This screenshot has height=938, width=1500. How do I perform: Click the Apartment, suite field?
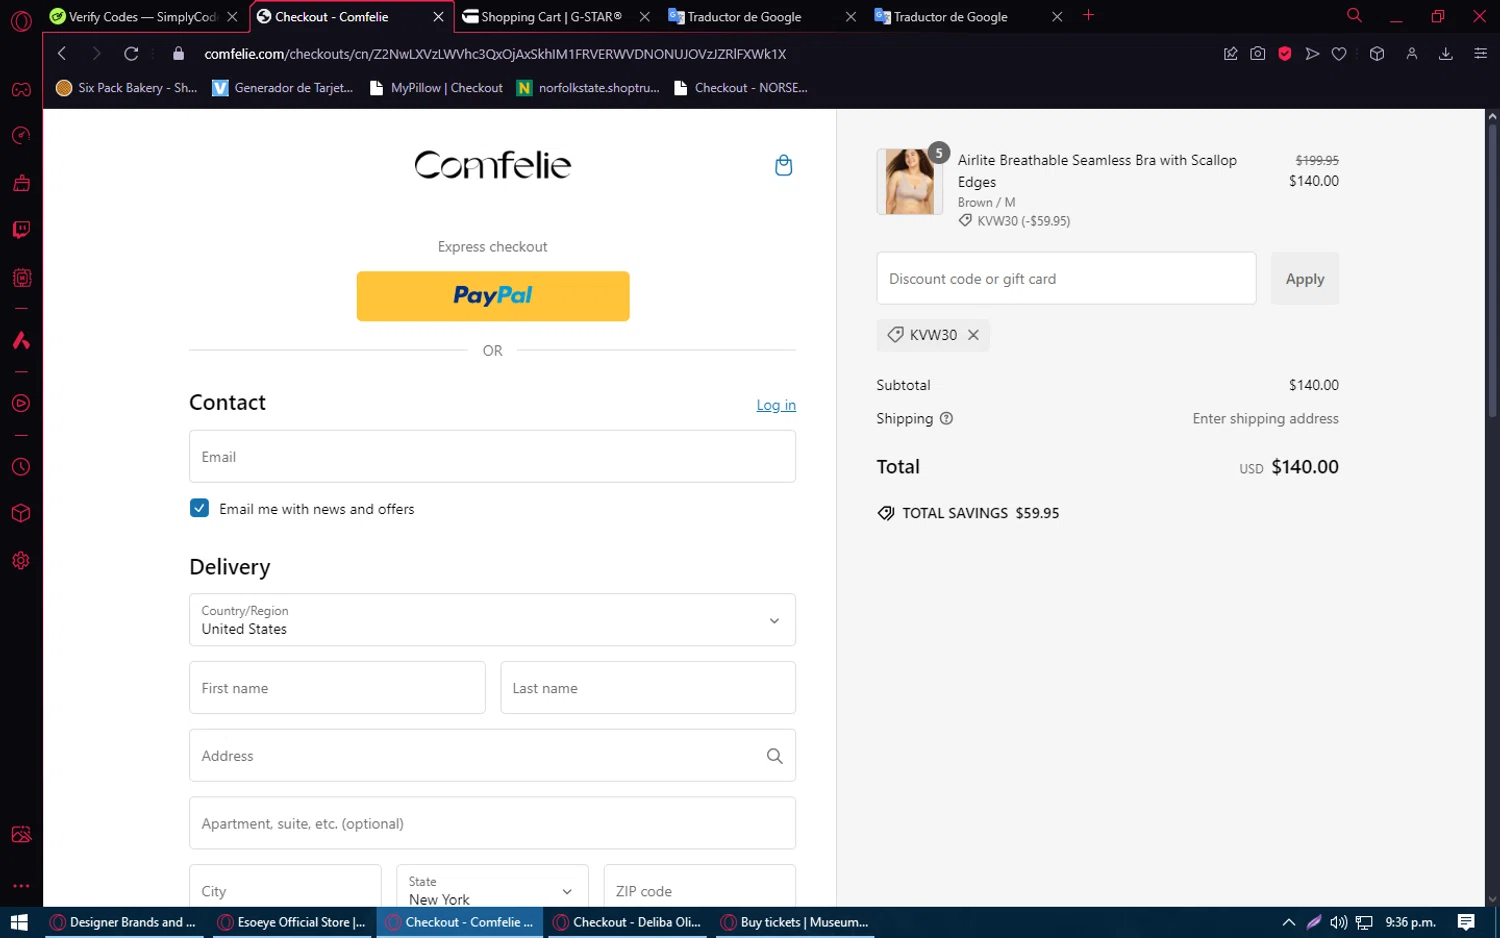tap(492, 823)
